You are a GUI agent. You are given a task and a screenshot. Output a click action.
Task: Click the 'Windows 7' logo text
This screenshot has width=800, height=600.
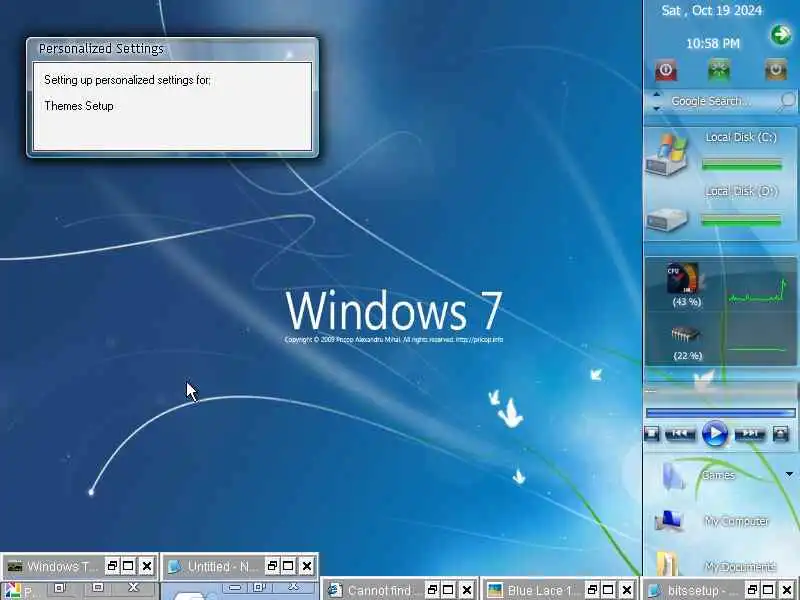pyautogui.click(x=394, y=311)
